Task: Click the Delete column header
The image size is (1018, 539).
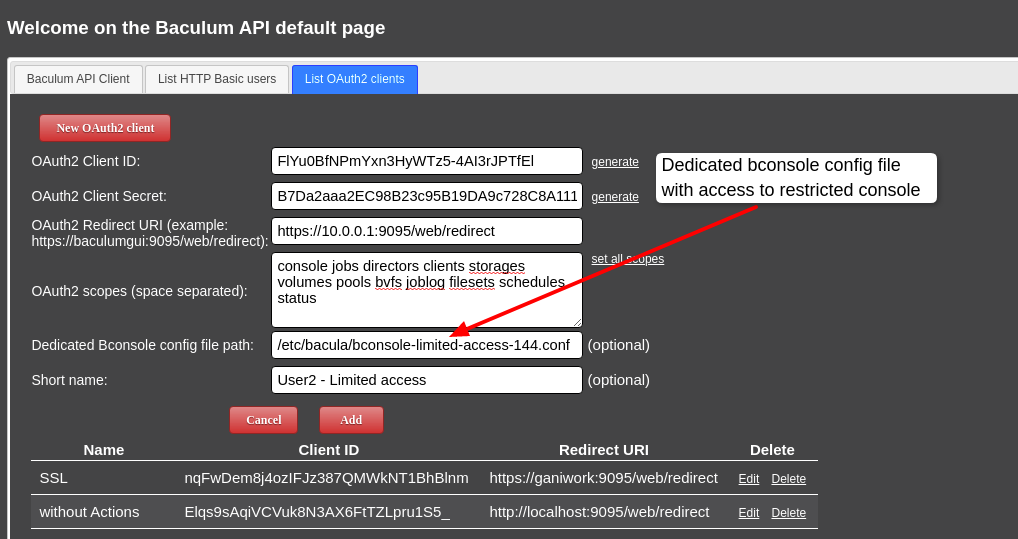Action: (772, 450)
